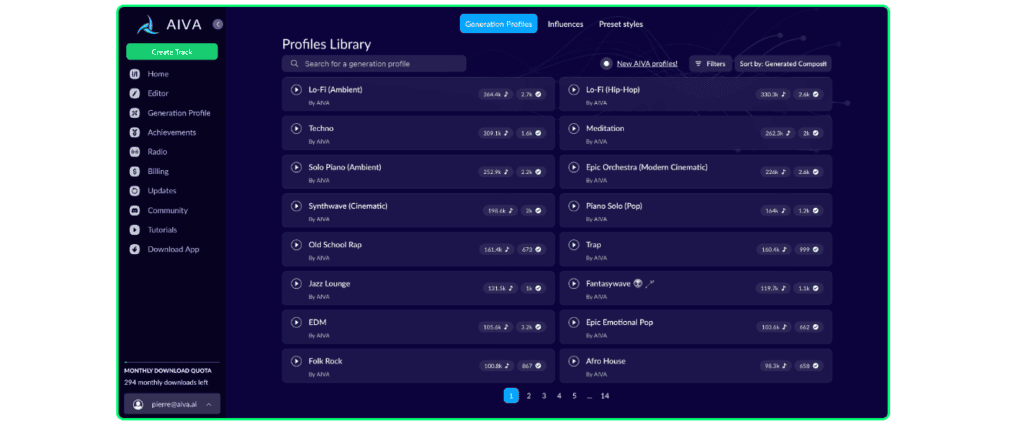Click the Achievements medal icon
1024x445 pixels.
[135, 133]
